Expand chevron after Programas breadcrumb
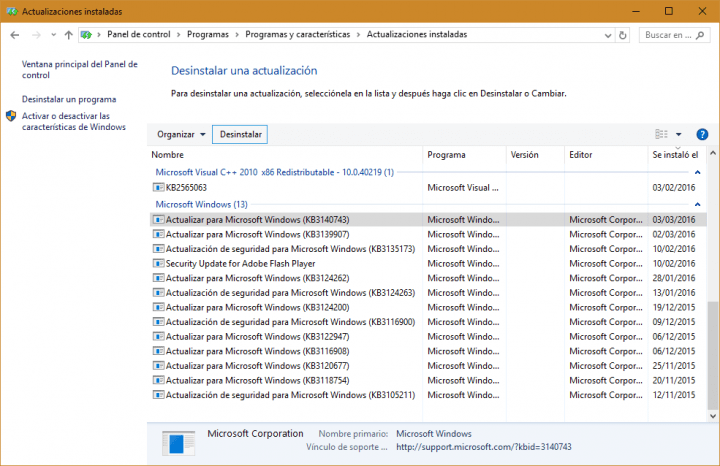The height and width of the screenshot is (466, 720). 237,35
